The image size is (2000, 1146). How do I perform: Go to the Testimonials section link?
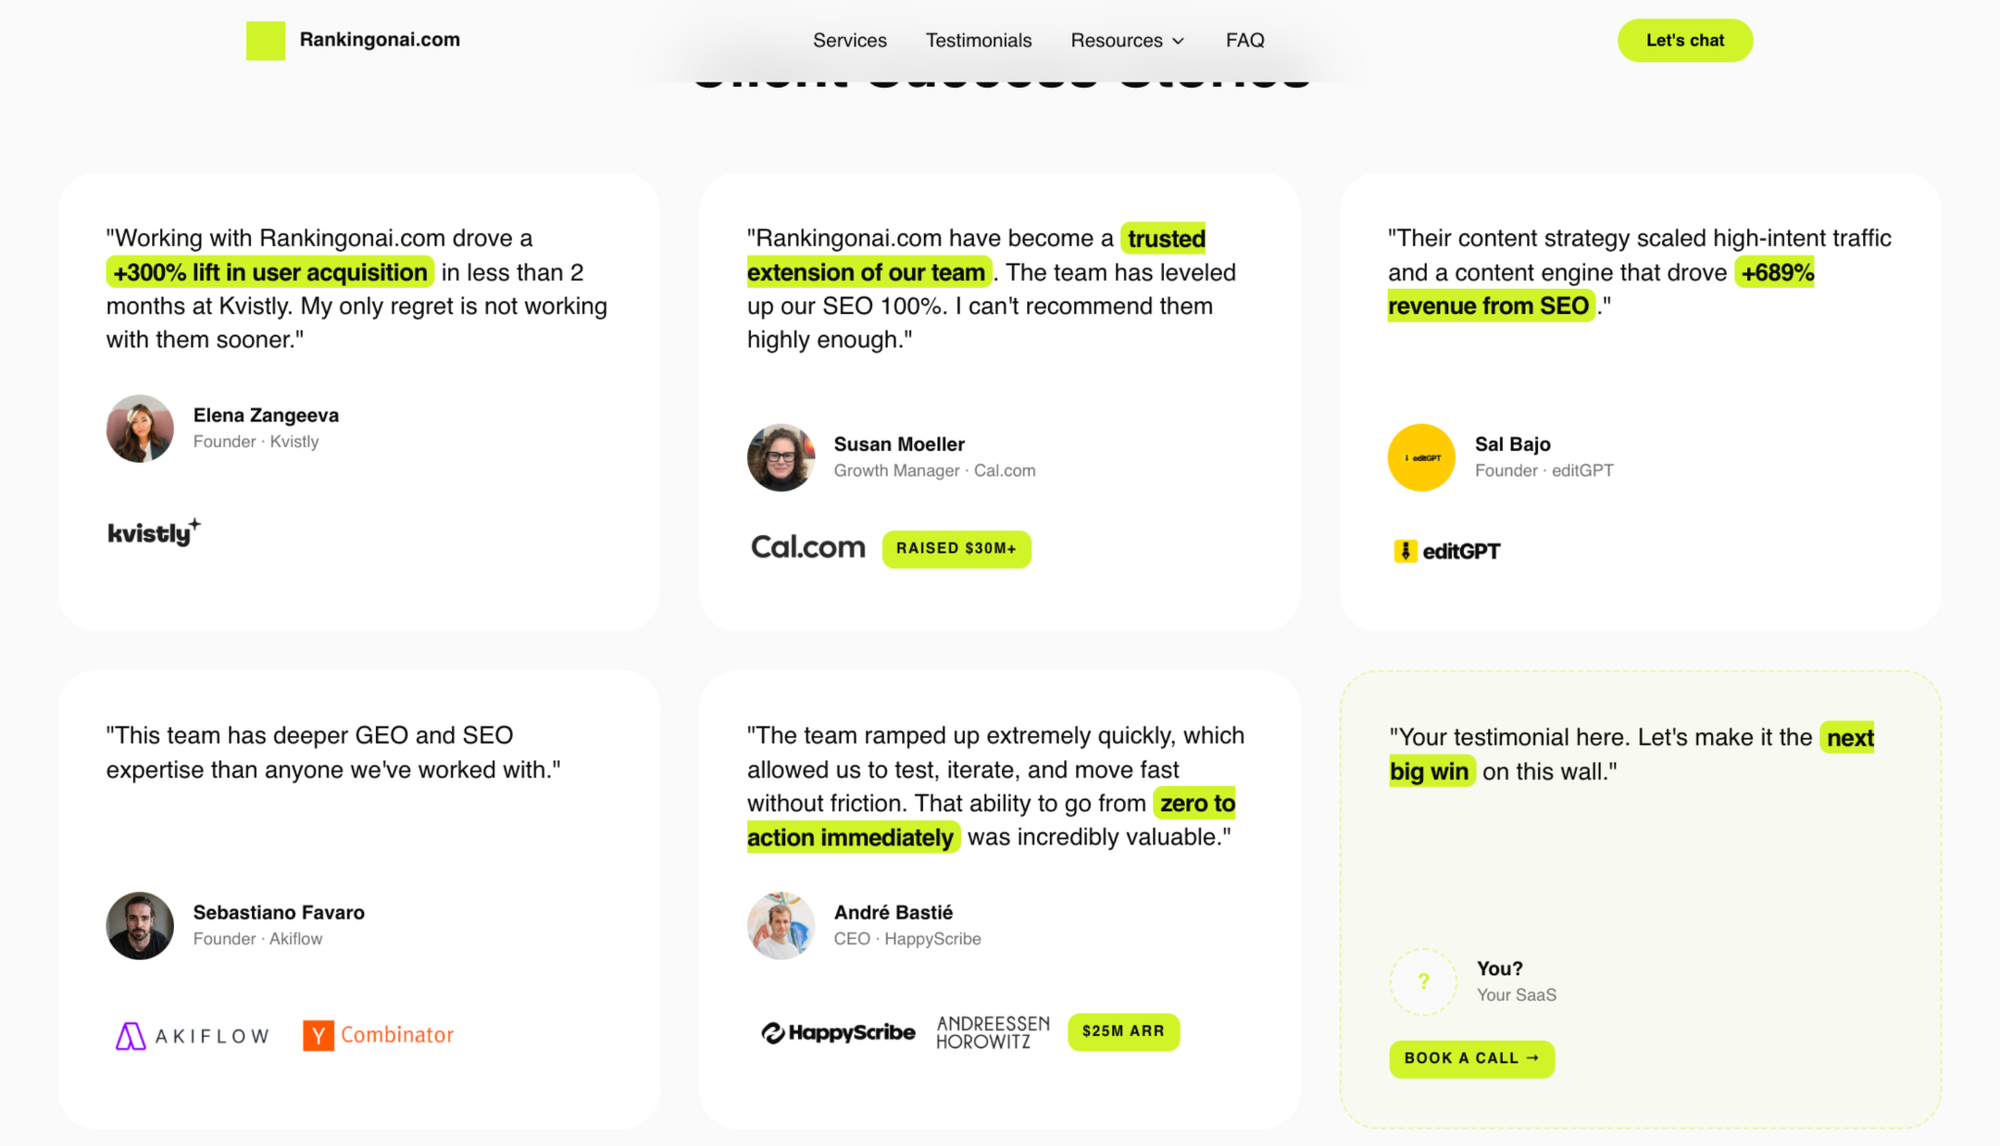(978, 40)
